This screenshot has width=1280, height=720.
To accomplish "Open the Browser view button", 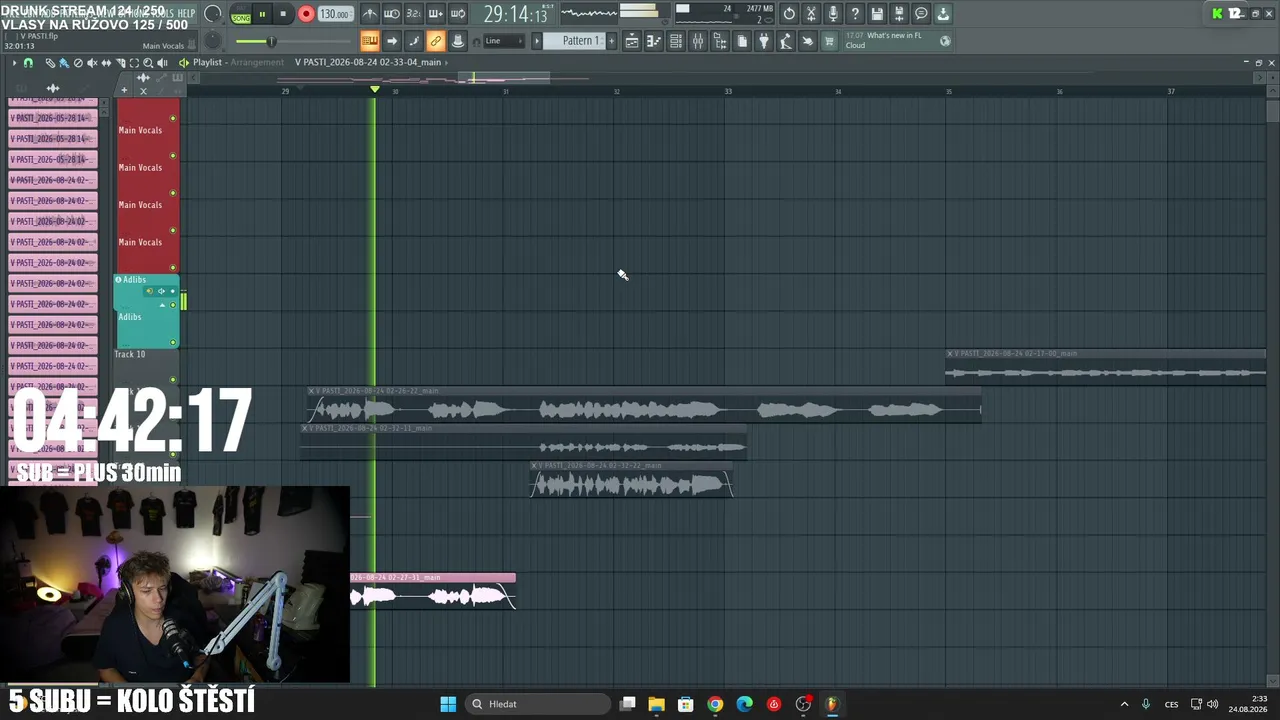I will pos(720,41).
